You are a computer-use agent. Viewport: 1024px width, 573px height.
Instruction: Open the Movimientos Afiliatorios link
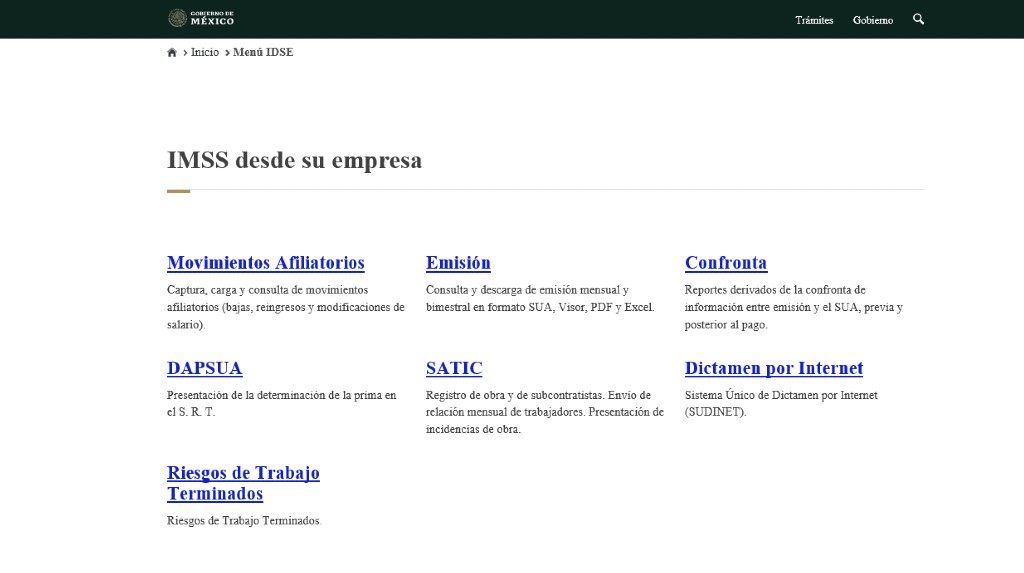(266, 263)
